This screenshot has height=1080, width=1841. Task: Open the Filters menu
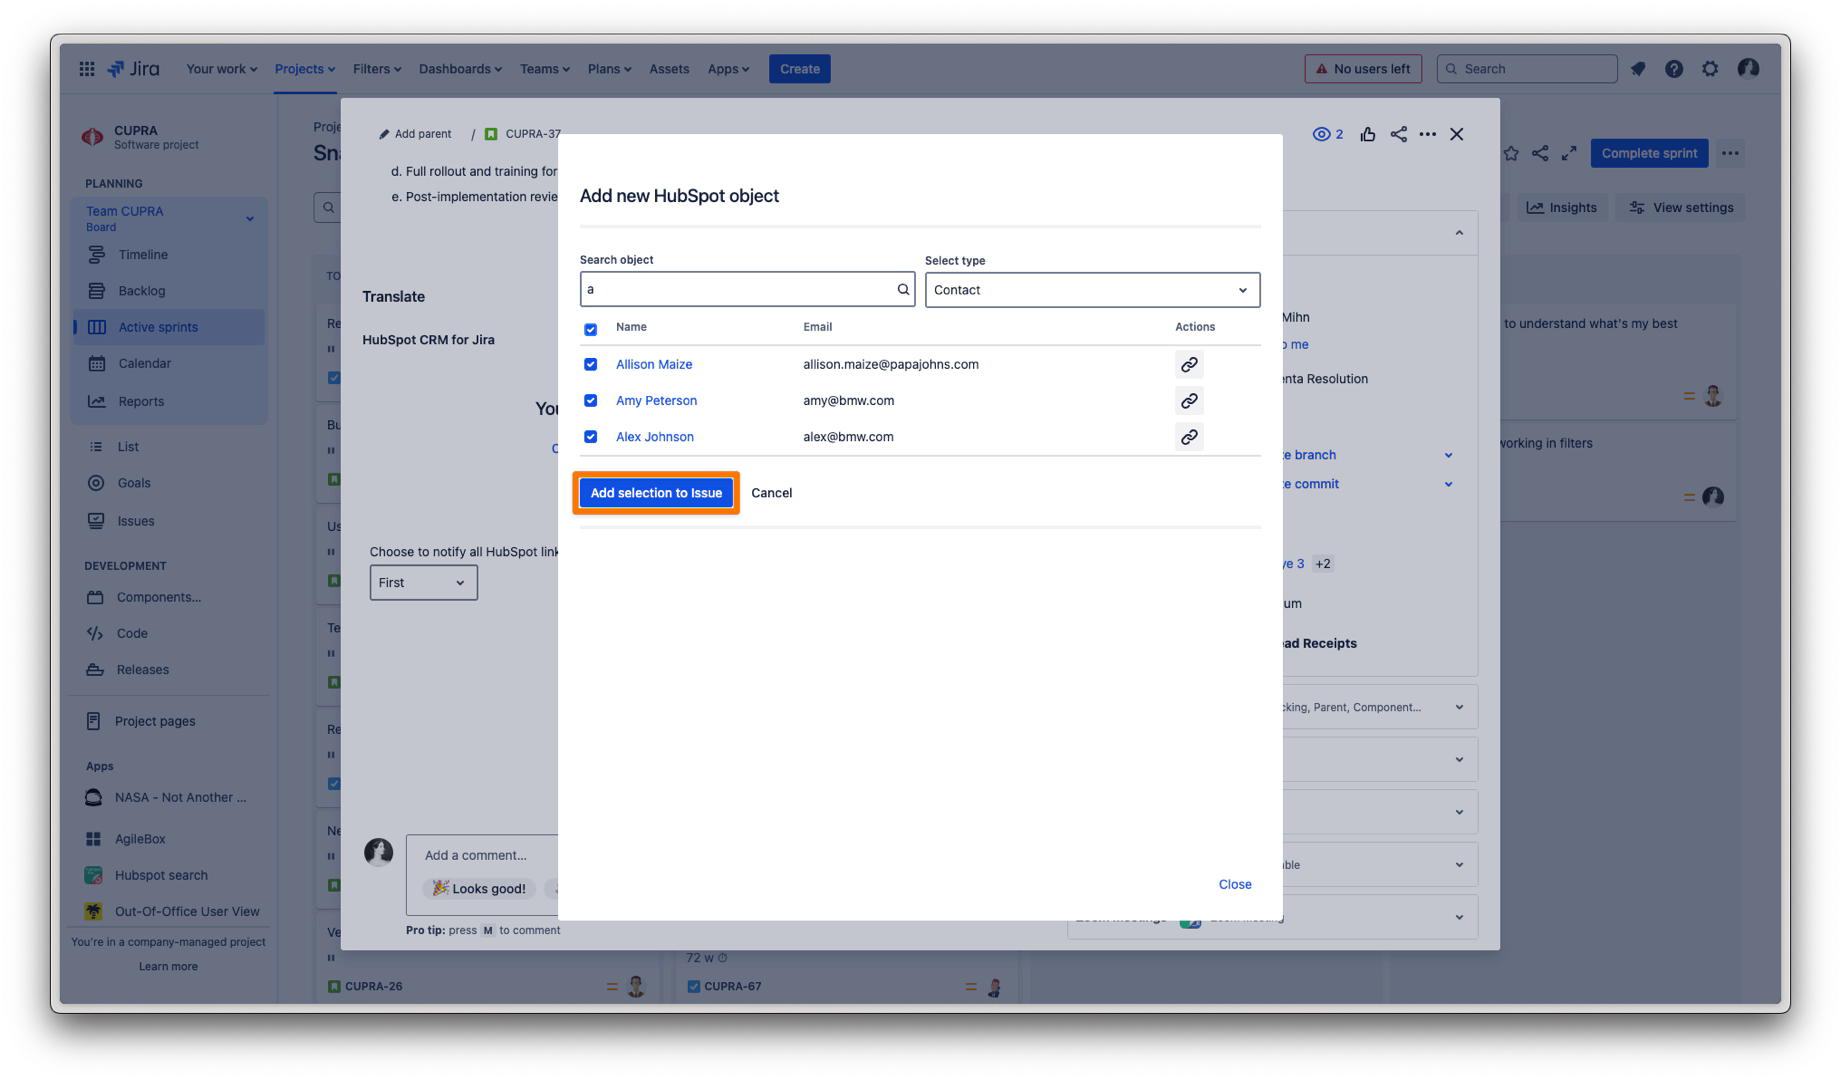point(376,69)
